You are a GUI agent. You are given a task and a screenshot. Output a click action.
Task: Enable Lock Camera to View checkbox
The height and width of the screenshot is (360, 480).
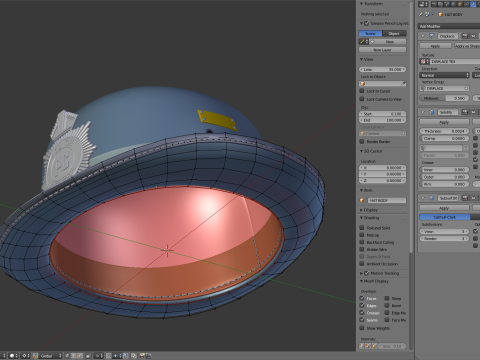pos(362,99)
